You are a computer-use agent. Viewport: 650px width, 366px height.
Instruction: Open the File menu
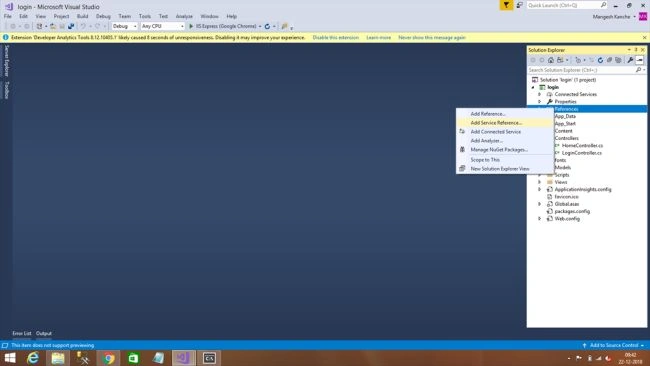click(8, 16)
